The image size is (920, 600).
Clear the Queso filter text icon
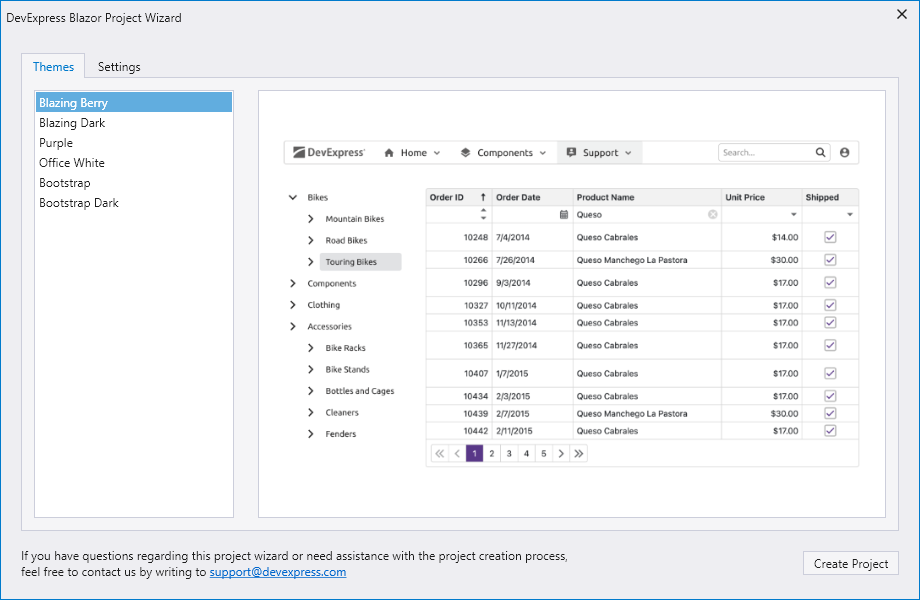point(713,215)
